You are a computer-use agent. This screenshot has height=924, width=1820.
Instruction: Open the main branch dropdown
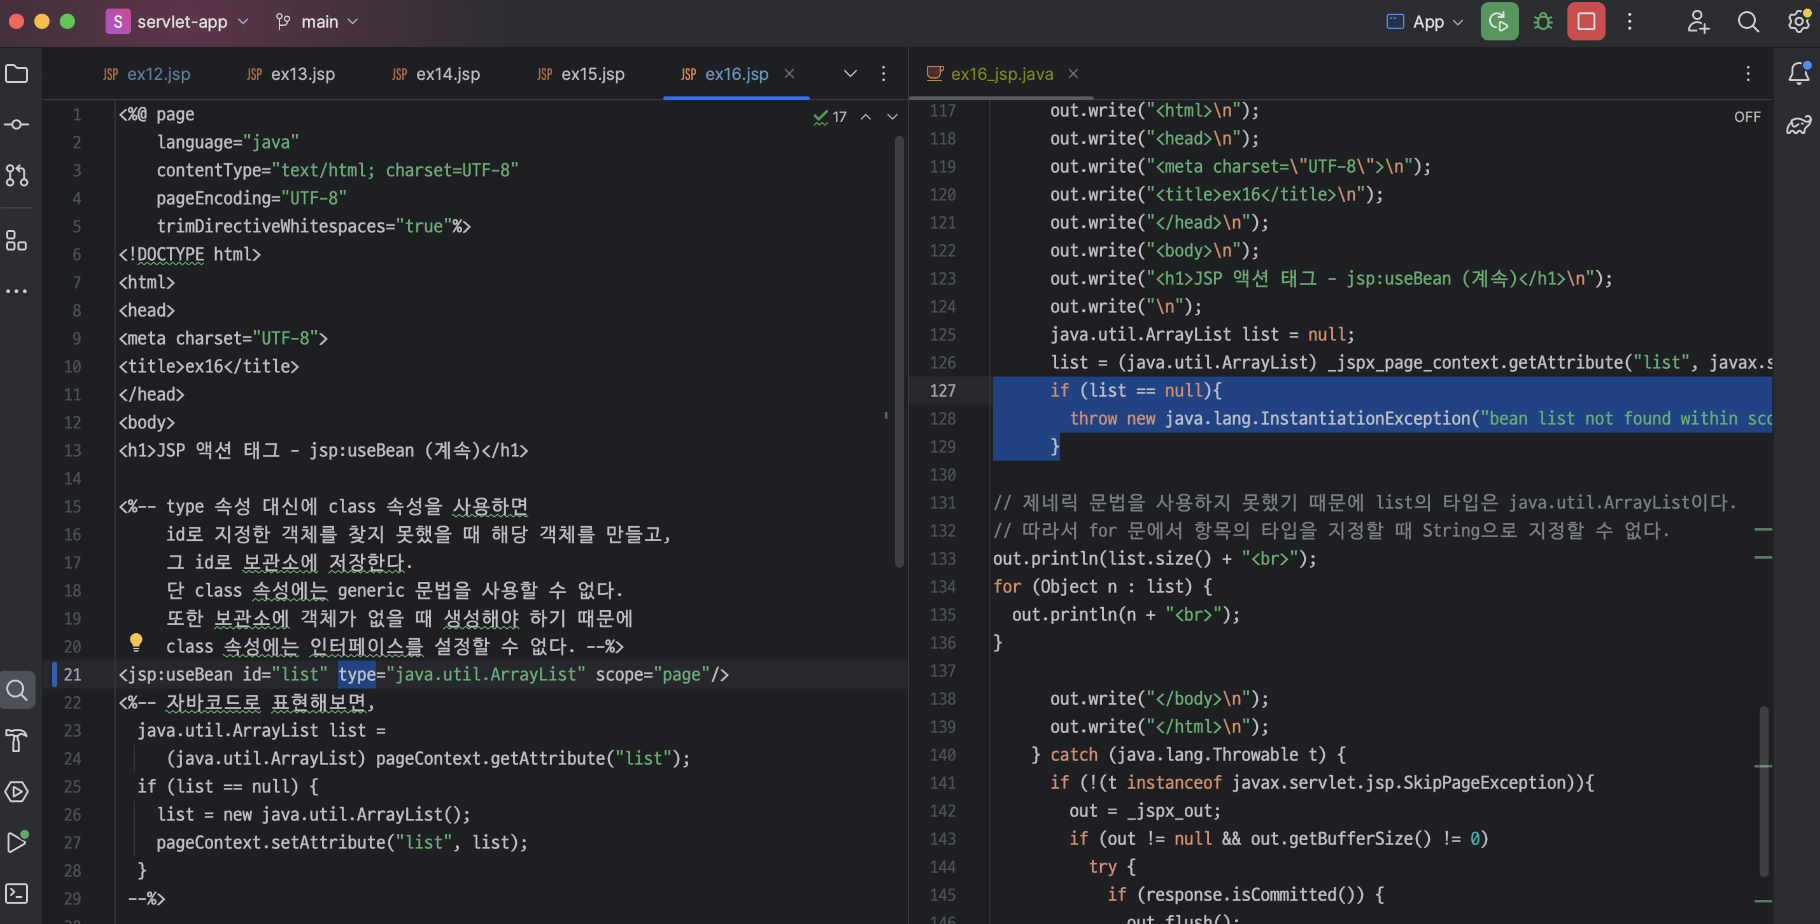tap(316, 21)
